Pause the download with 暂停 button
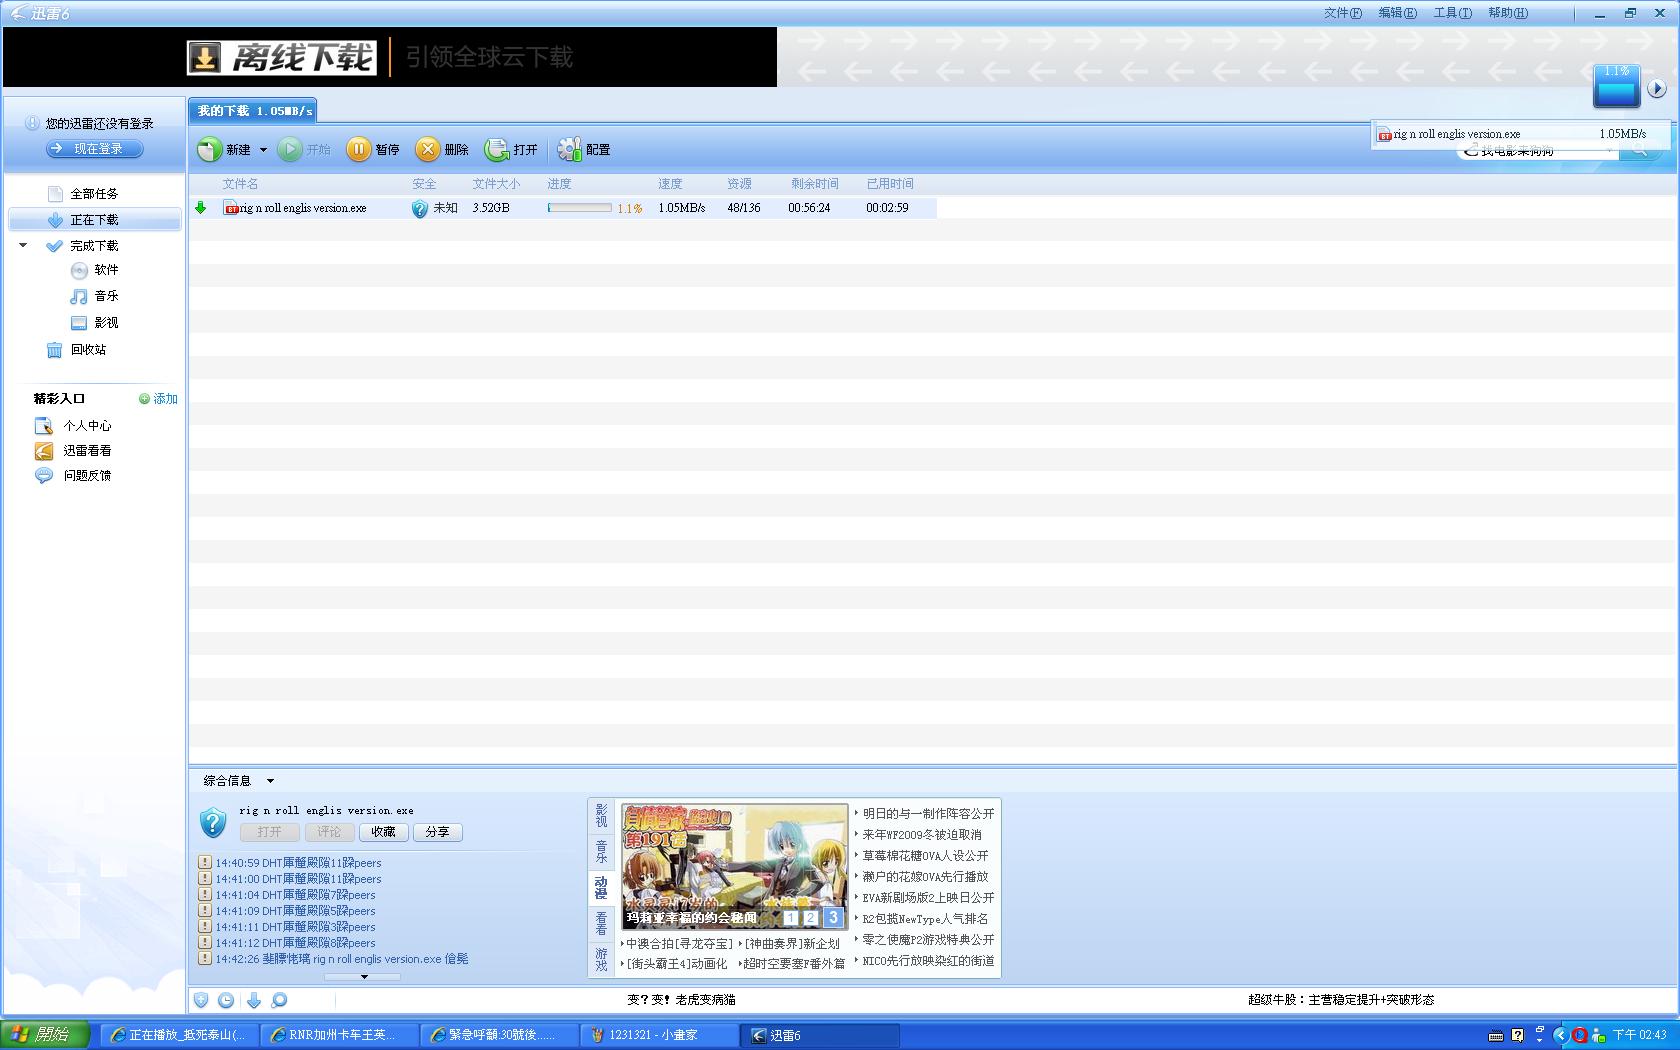This screenshot has width=1680, height=1050. coord(358,150)
